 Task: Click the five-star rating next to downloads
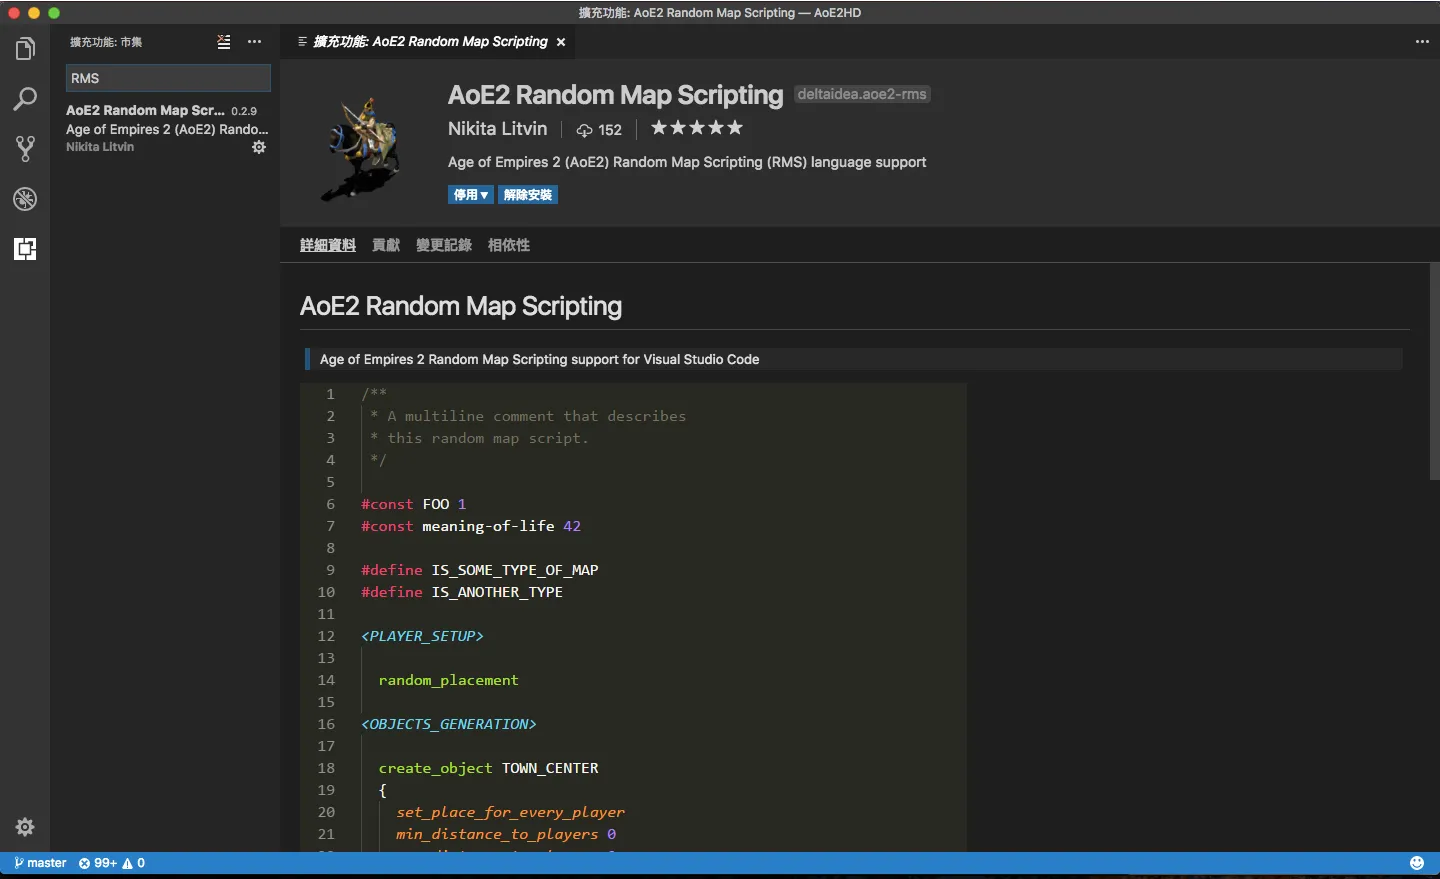coord(696,128)
